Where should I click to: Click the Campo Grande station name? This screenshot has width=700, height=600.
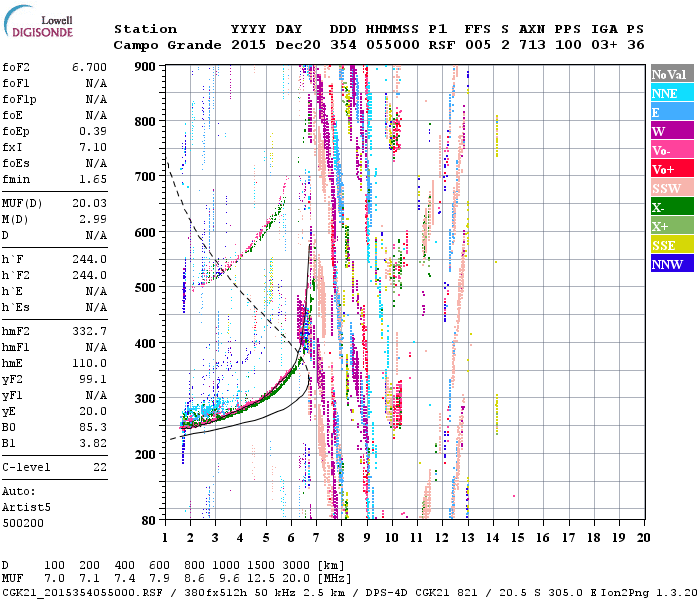(167, 45)
